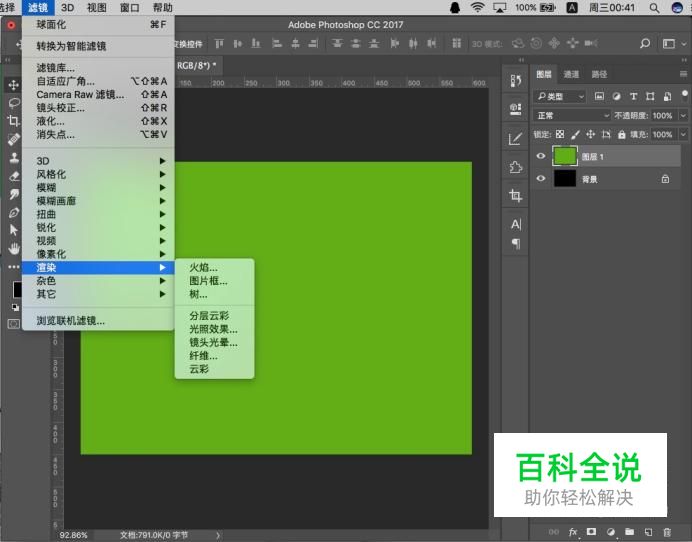Open the 不透明度 opacity dropdown arrow
This screenshot has height=542, width=692.
pyautogui.click(x=683, y=115)
